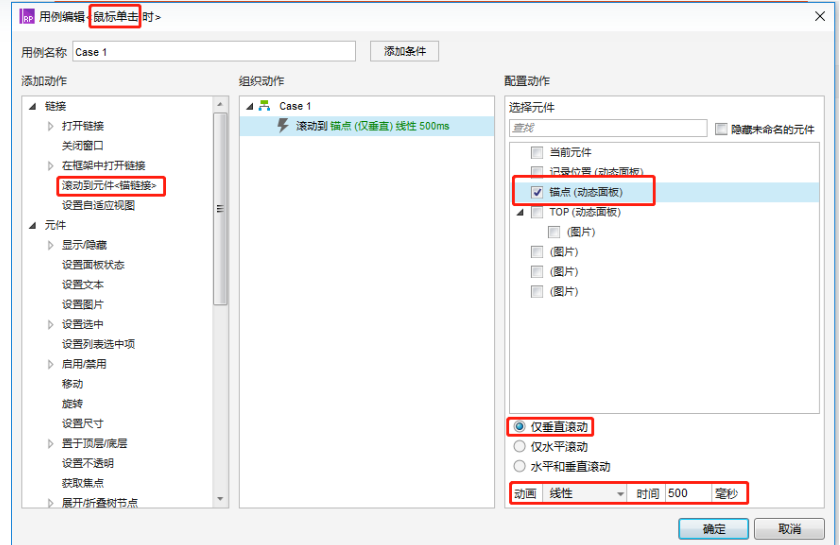The width and height of the screenshot is (840, 545).
Task: Click the Case 1 tree icon
Action: point(265,106)
